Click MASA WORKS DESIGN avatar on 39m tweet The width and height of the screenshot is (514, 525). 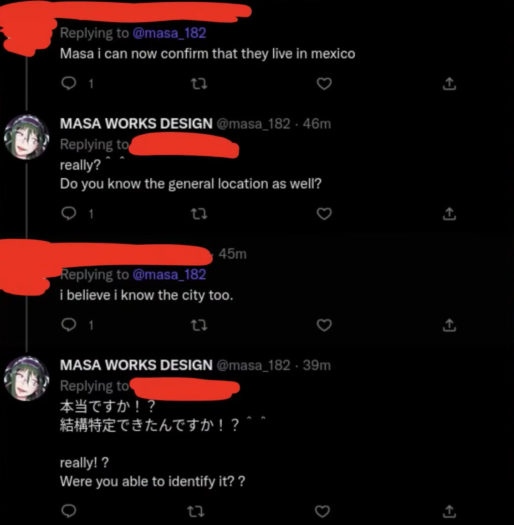pos(27,378)
